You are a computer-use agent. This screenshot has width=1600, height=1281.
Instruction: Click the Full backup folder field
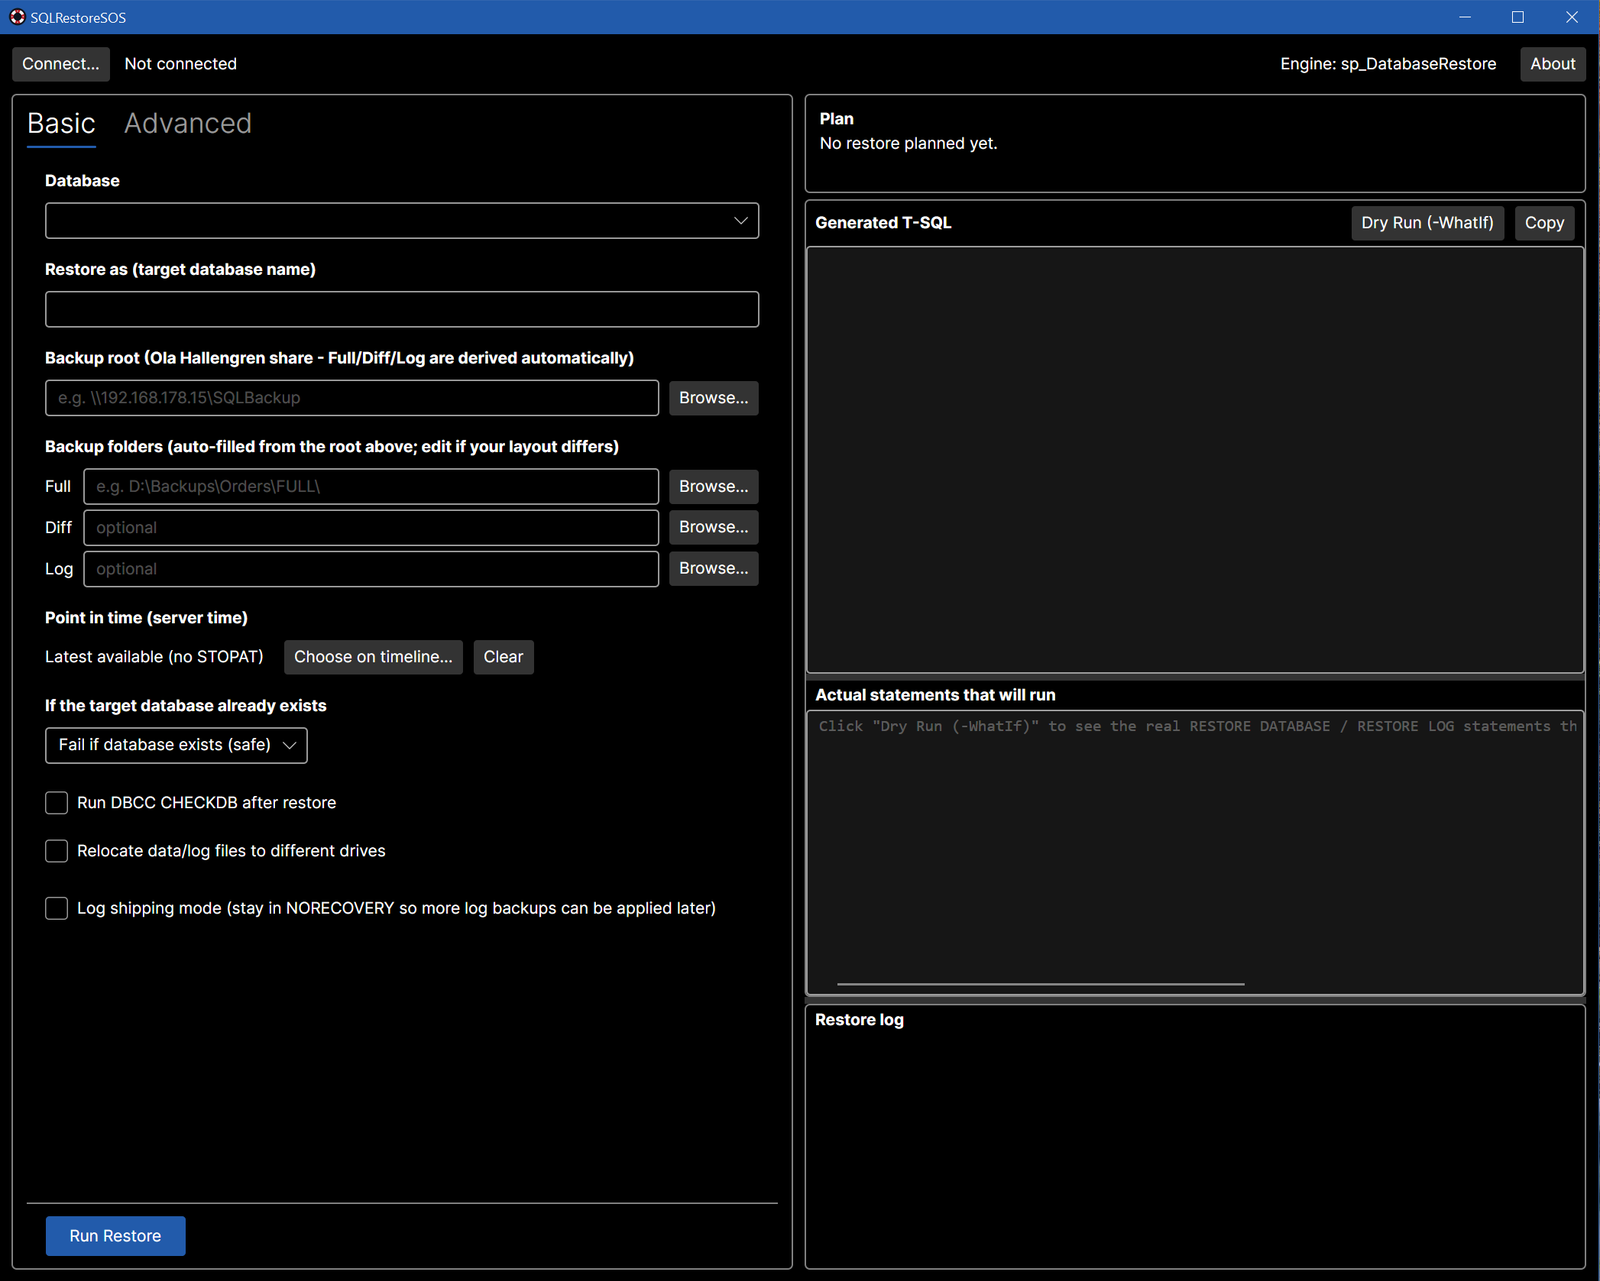point(371,487)
